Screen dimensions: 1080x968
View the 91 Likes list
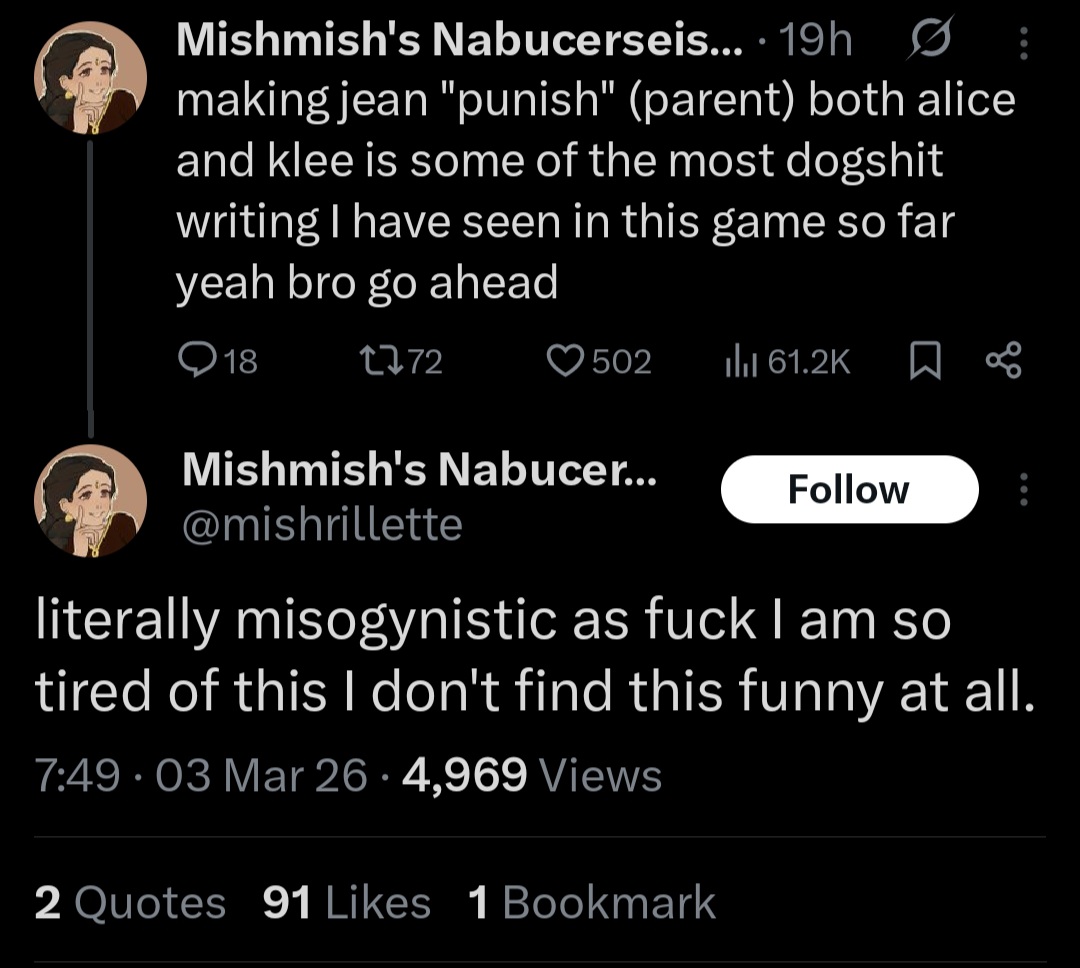tap(346, 902)
